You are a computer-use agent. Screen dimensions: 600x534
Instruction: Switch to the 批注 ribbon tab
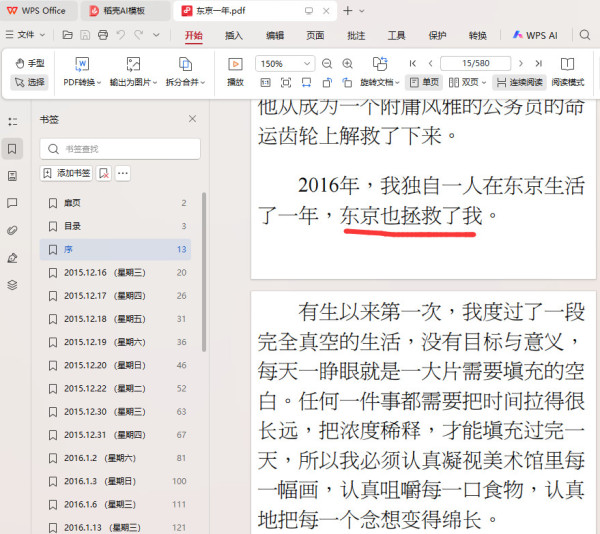[x=356, y=36]
